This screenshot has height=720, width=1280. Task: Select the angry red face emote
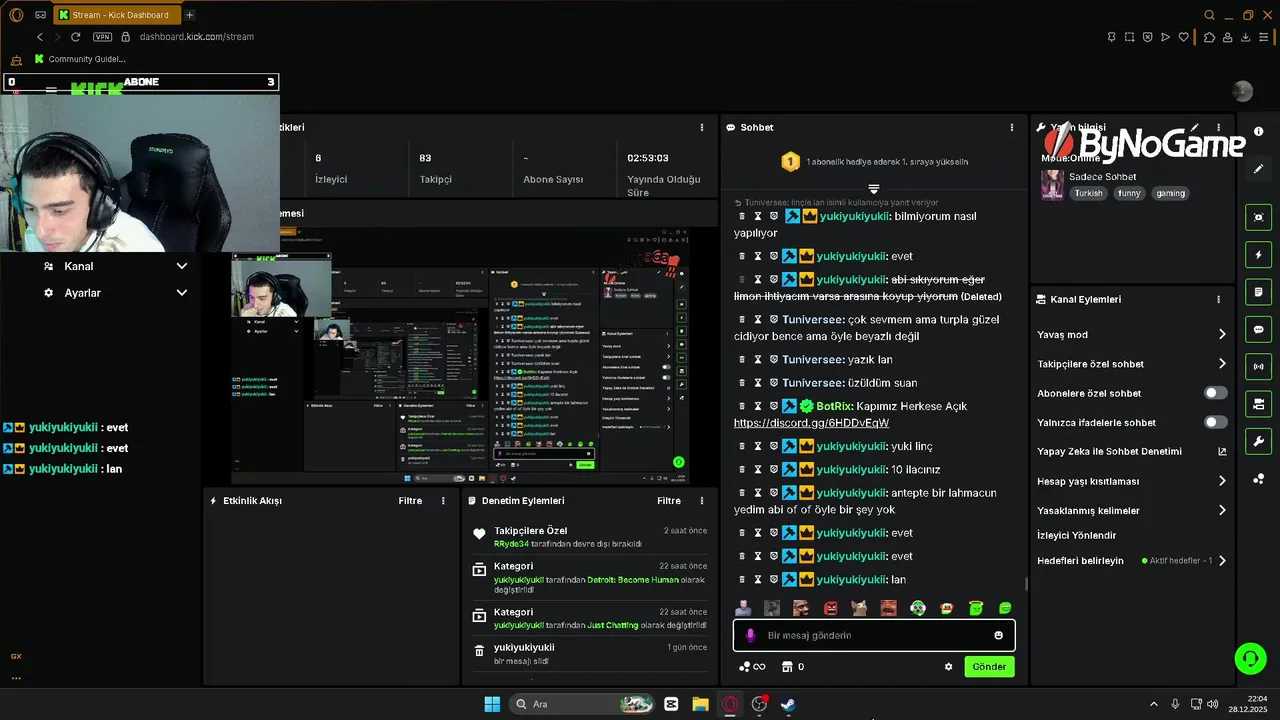(x=831, y=608)
